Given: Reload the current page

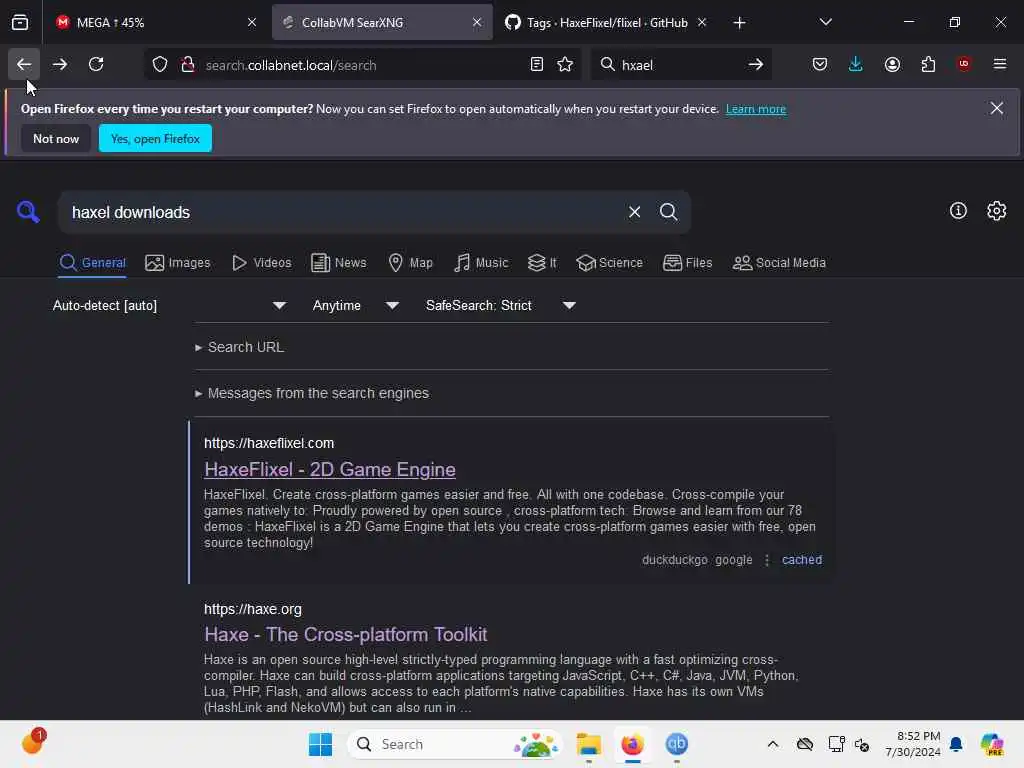Looking at the screenshot, I should coord(96,64).
